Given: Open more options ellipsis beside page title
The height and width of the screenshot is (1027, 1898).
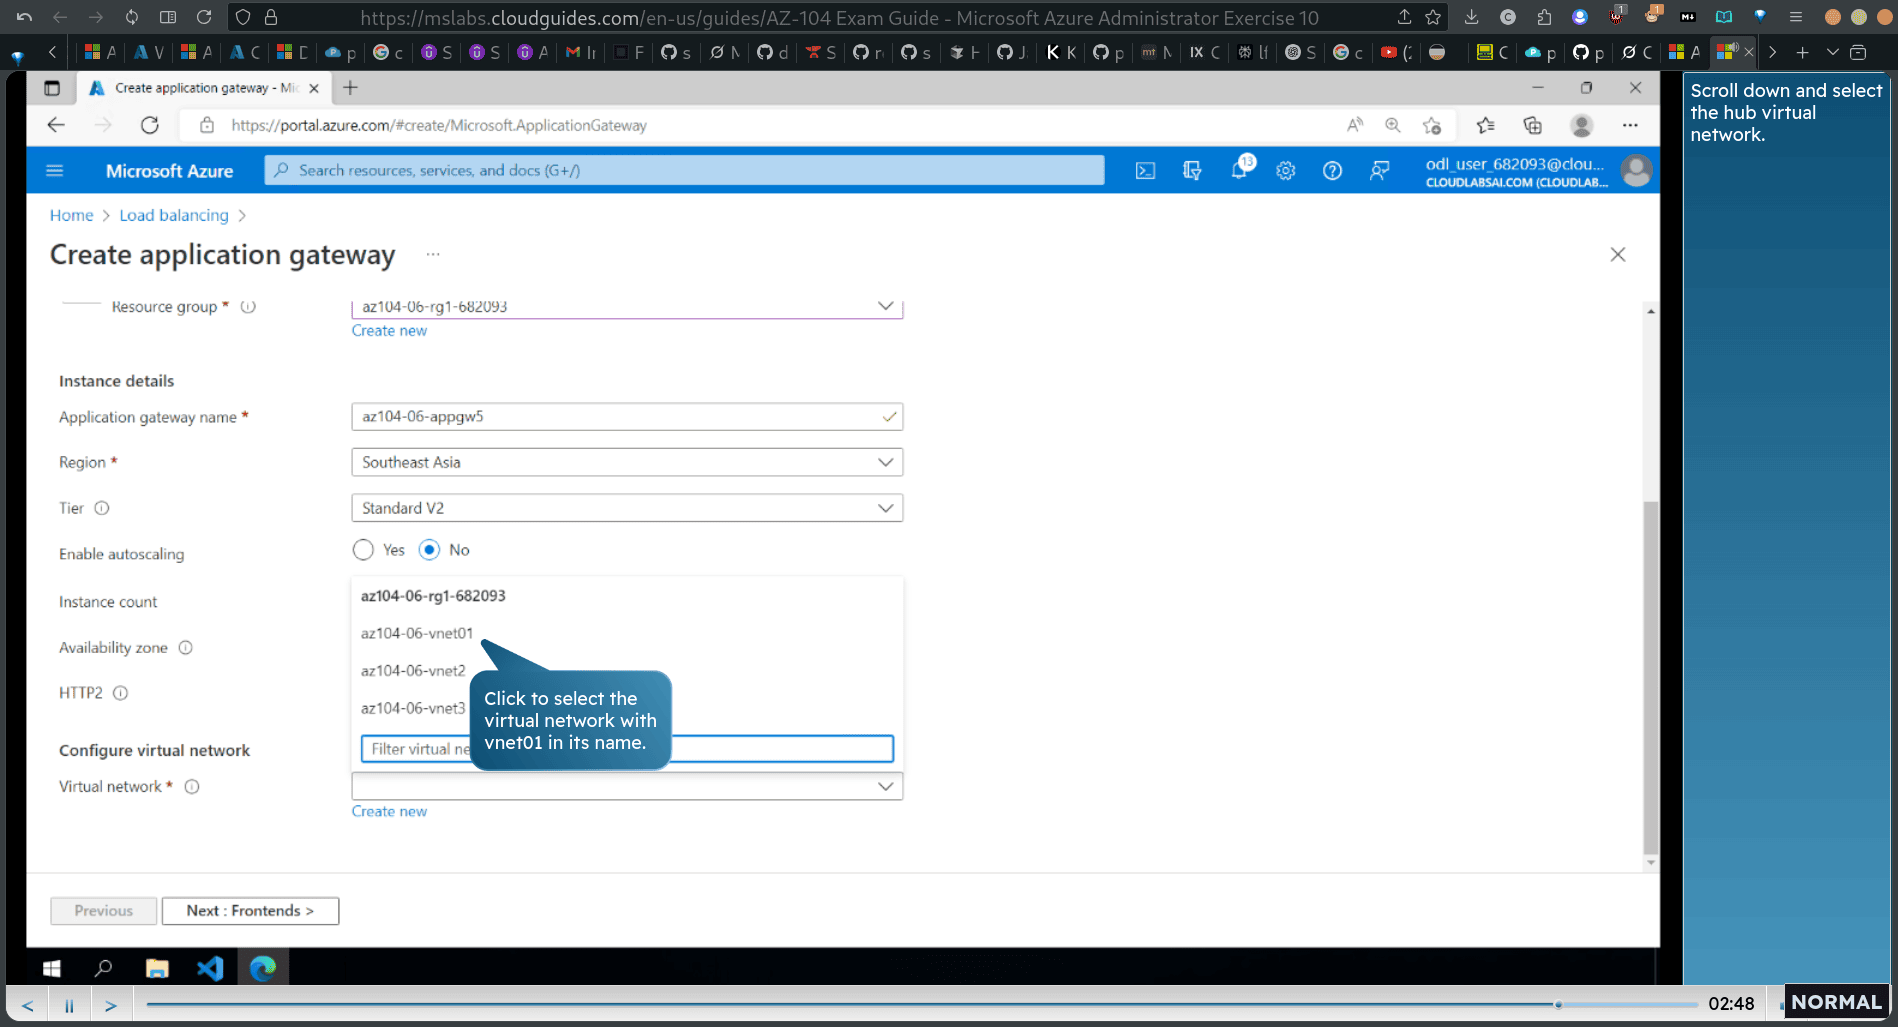Looking at the screenshot, I should coord(432,254).
